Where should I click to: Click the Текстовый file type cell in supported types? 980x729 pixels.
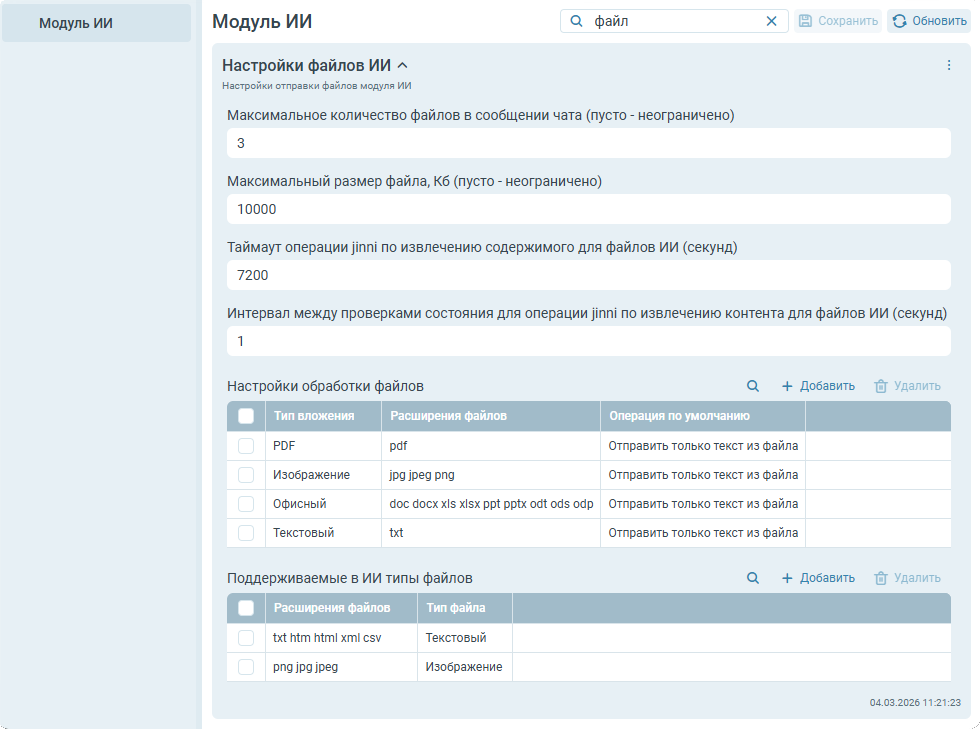[465, 638]
